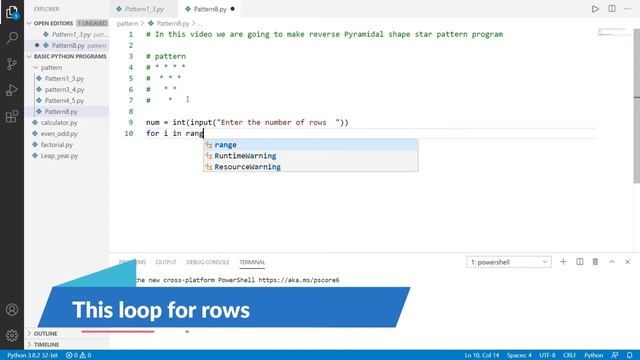This screenshot has height=360, width=640.
Task: Create a new terminal with plus icon
Action: coord(563,262)
